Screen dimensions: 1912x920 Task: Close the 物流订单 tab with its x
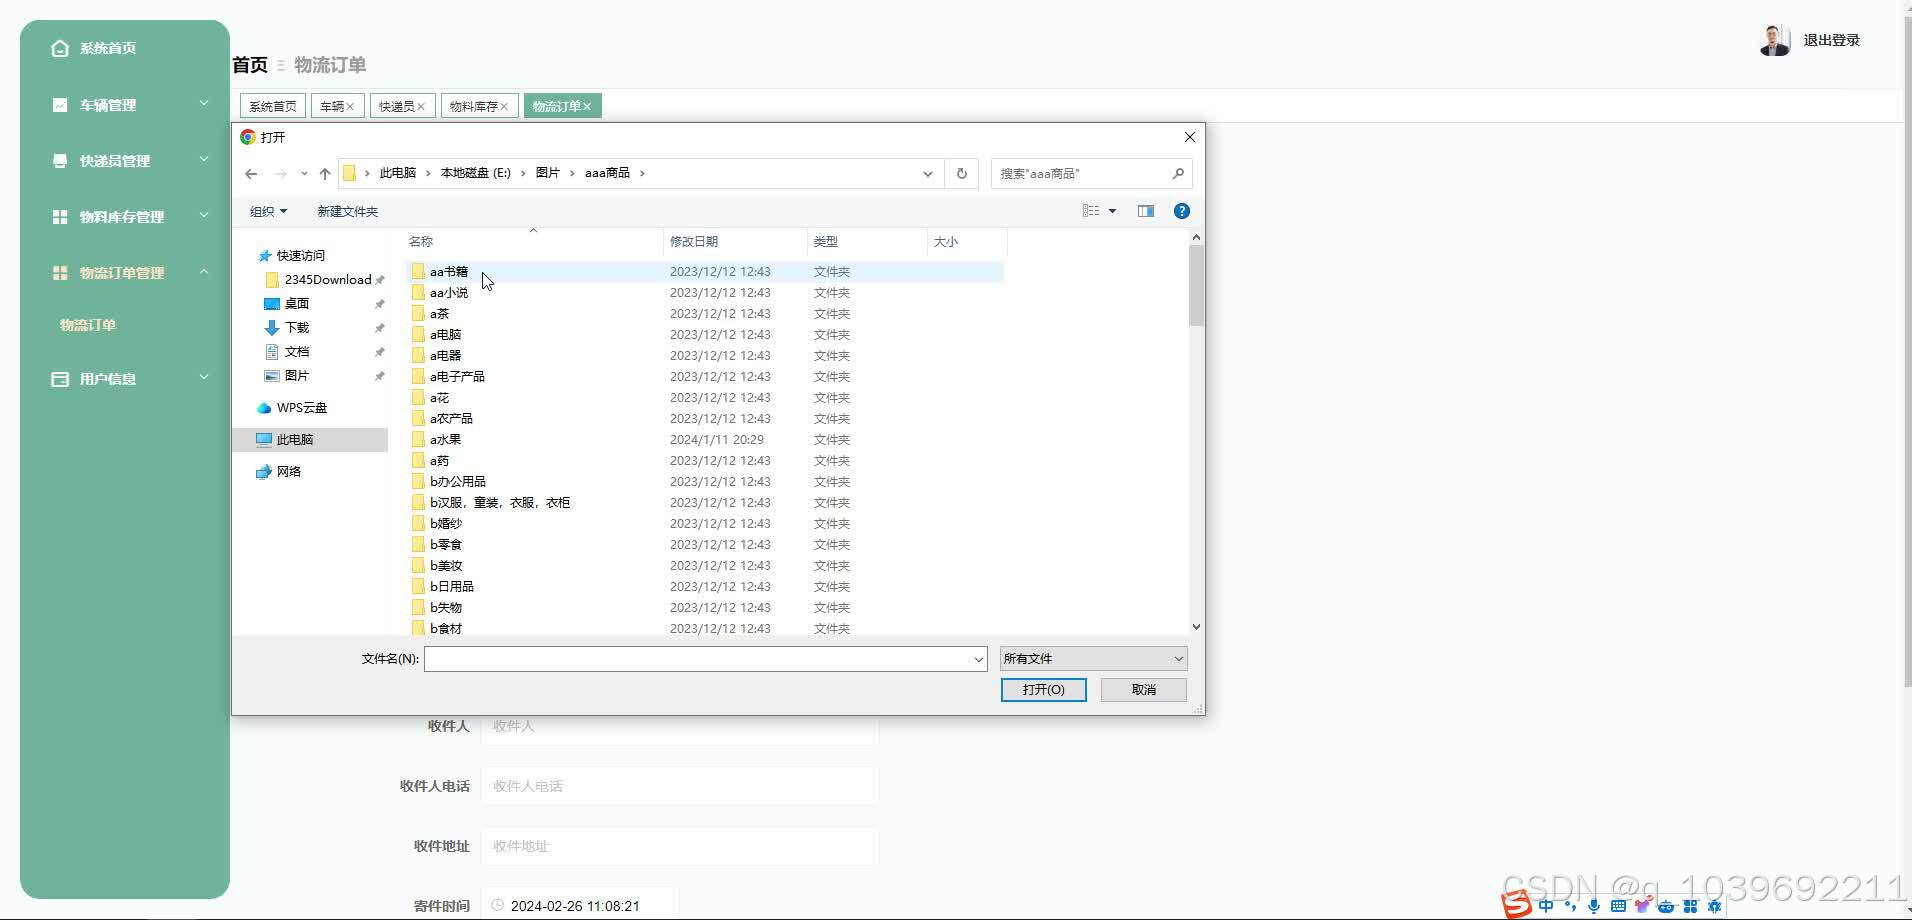pos(587,106)
